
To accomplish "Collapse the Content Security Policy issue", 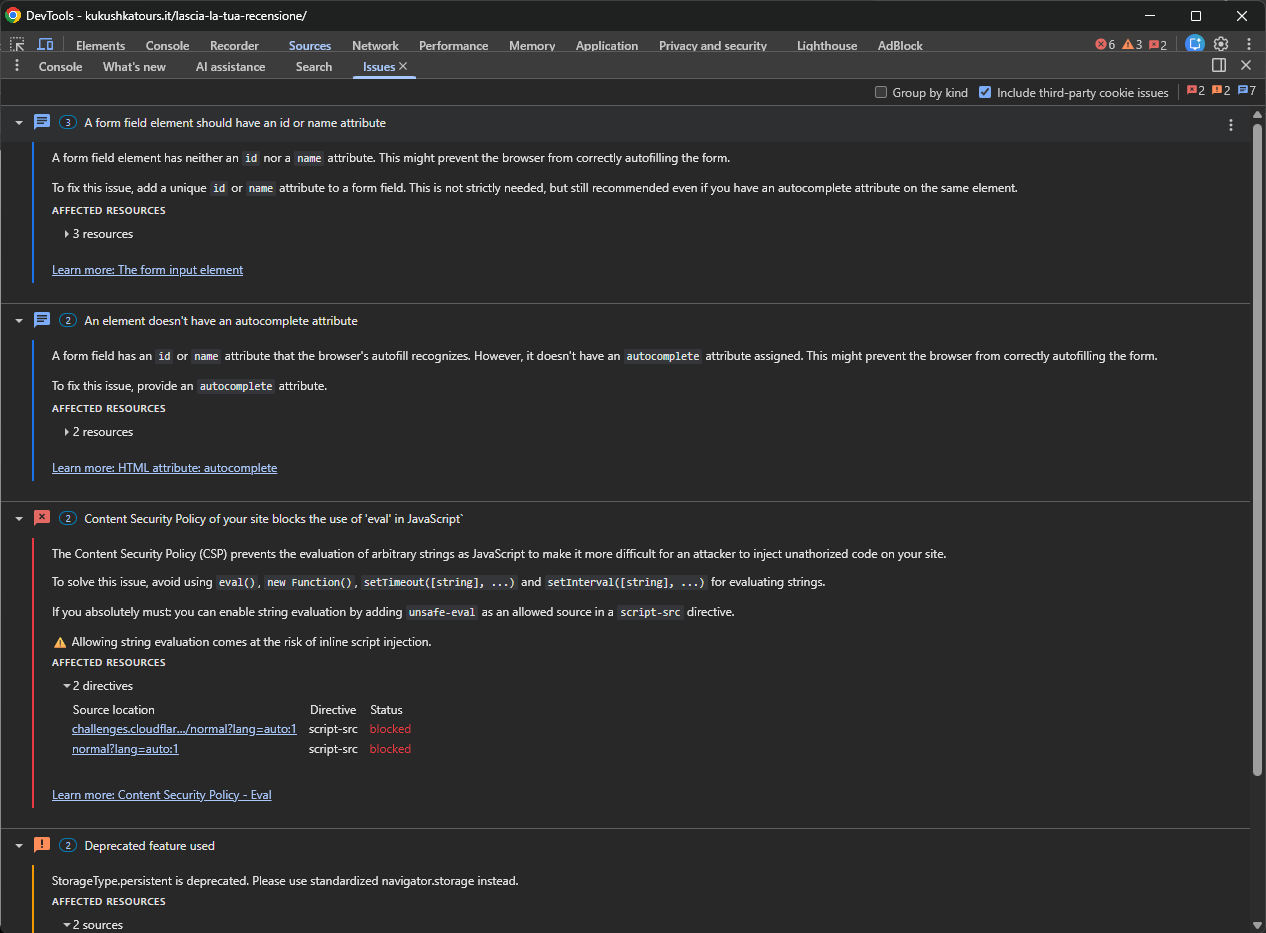I will (18, 518).
